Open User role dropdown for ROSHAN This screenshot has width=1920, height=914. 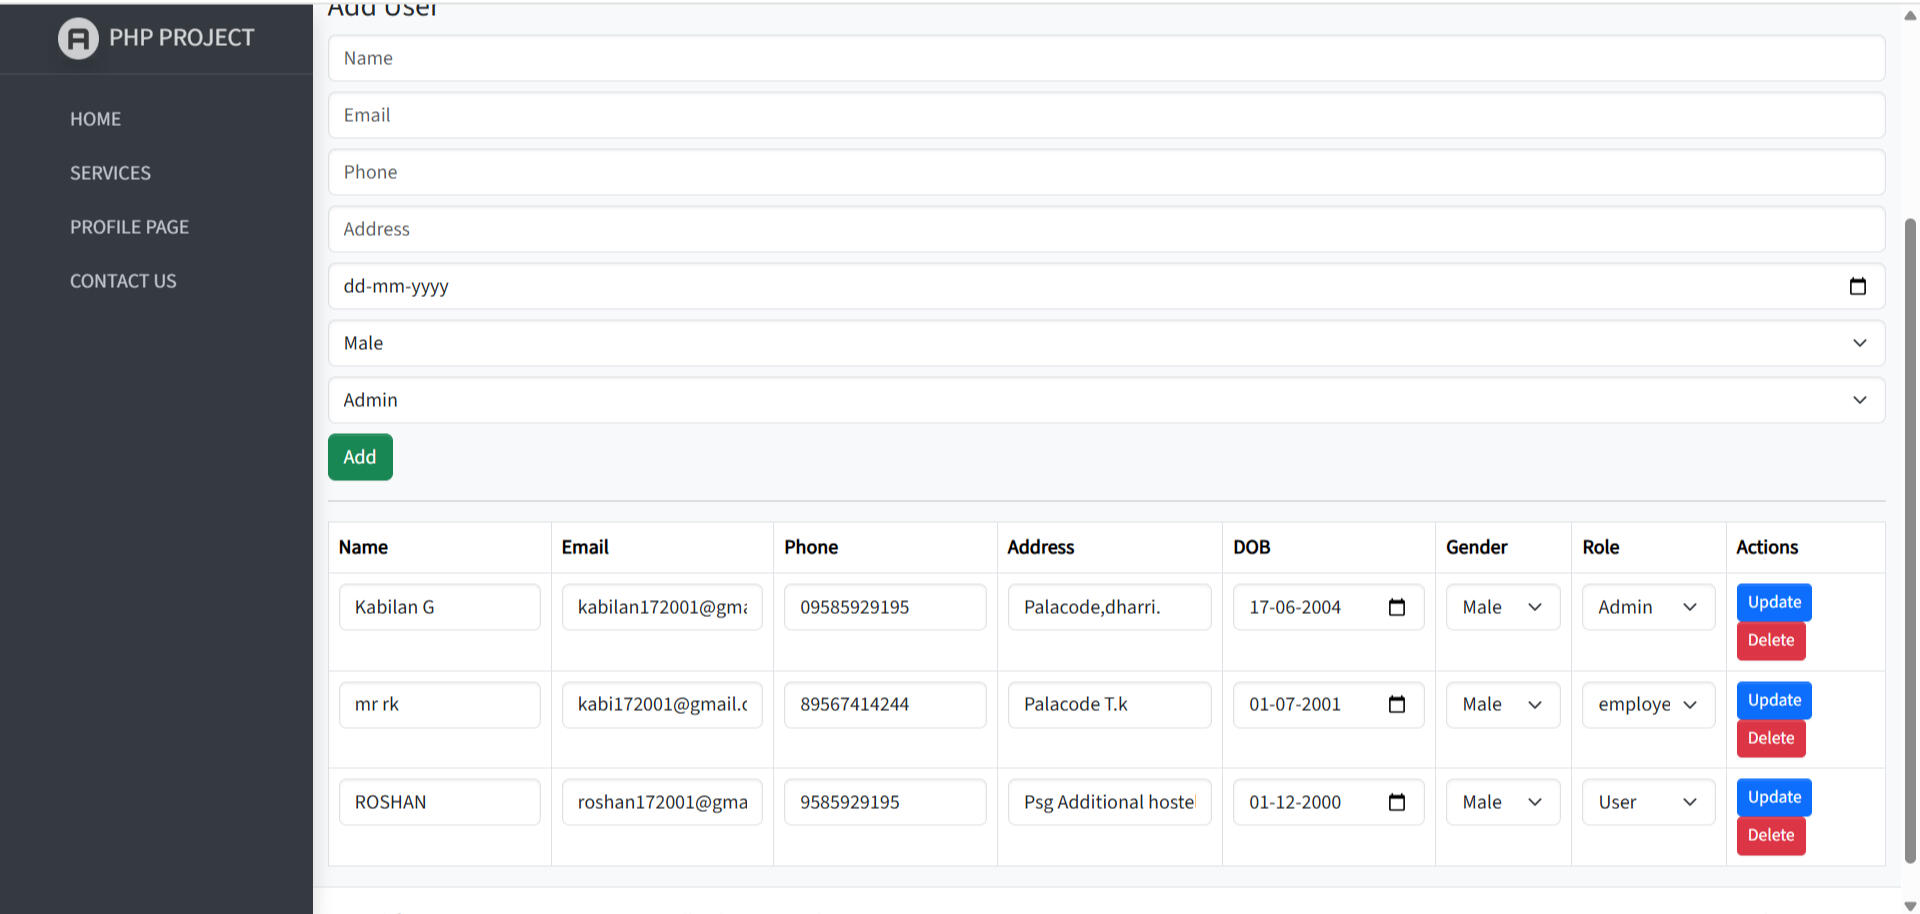pos(1648,802)
